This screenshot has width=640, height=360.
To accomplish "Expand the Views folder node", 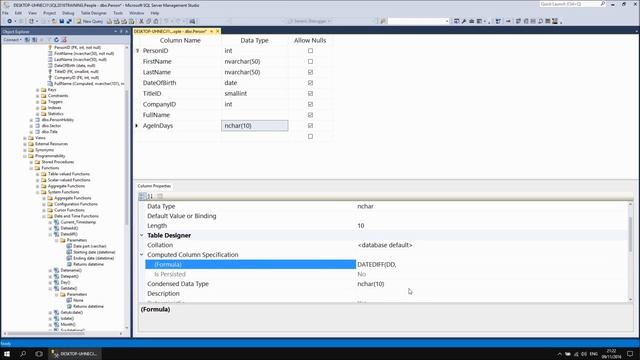I will 25,138.
